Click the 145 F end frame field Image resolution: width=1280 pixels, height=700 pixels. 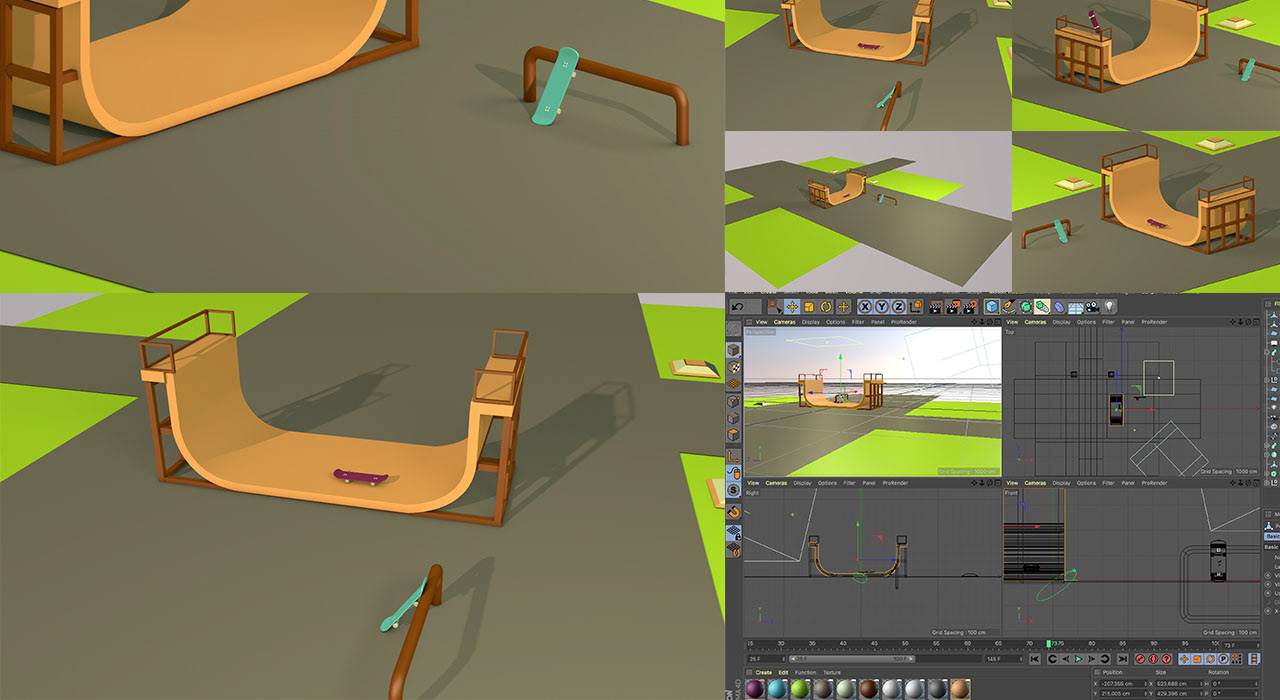[x=1004, y=659]
